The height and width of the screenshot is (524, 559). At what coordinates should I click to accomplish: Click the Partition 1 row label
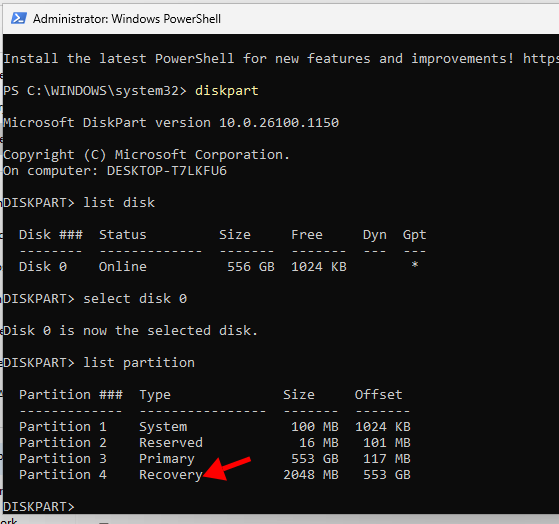pyautogui.click(x=63, y=426)
